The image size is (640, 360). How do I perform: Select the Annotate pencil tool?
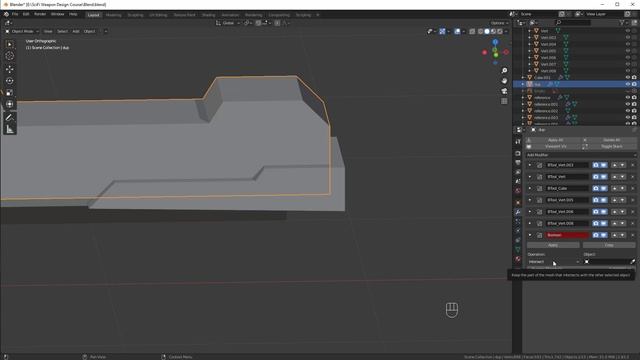click(x=10, y=118)
